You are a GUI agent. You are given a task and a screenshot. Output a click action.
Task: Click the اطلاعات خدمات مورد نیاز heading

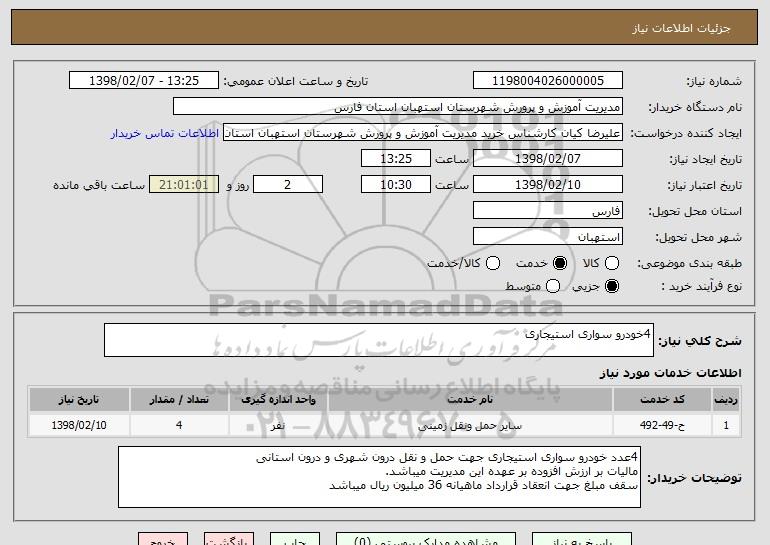(670, 373)
